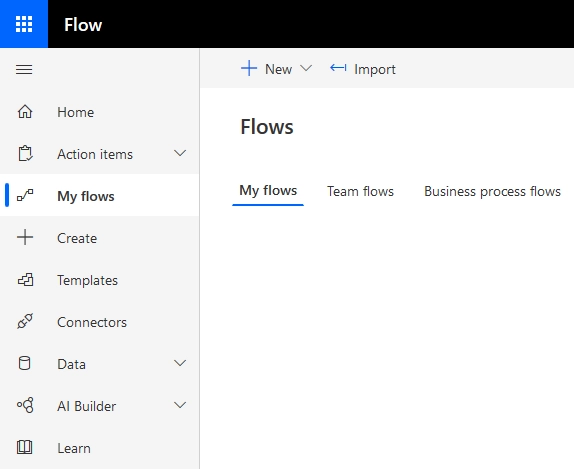Image resolution: width=574 pixels, height=469 pixels.
Task: Open Connectors label in the navigation
Action: tap(92, 322)
